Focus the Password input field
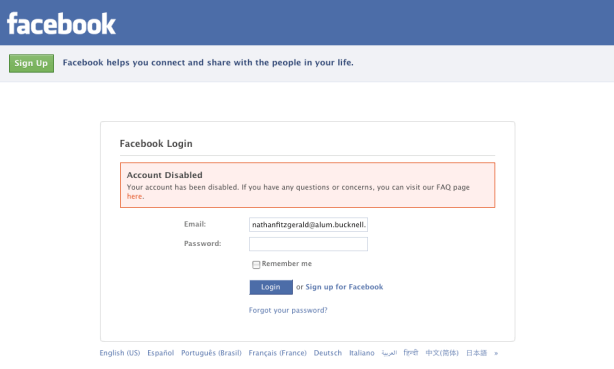This screenshot has height=369, width=614. (308, 244)
